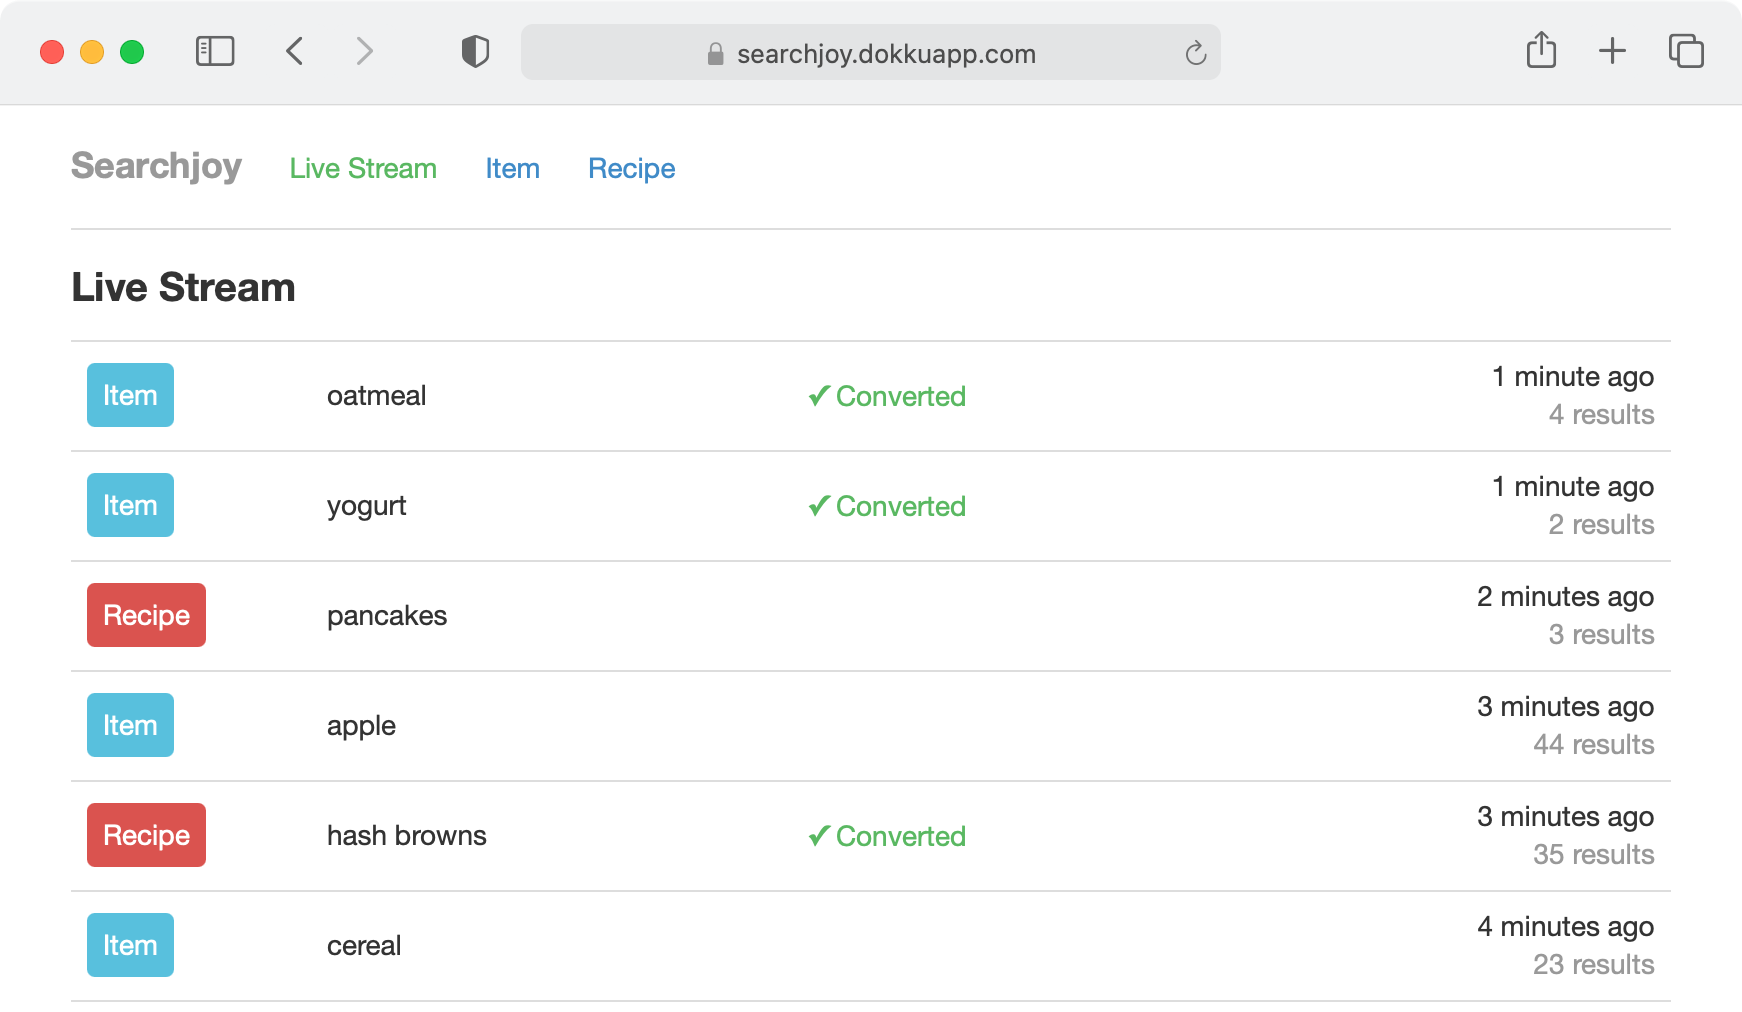Open the Live Stream nav link
This screenshot has height=1012, width=1742.
tap(362, 168)
